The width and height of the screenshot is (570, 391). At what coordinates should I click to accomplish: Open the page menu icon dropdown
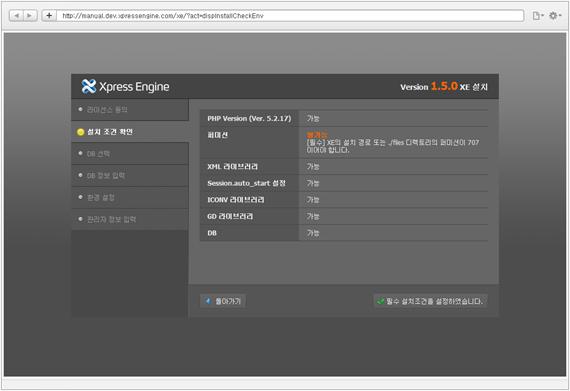pos(538,16)
